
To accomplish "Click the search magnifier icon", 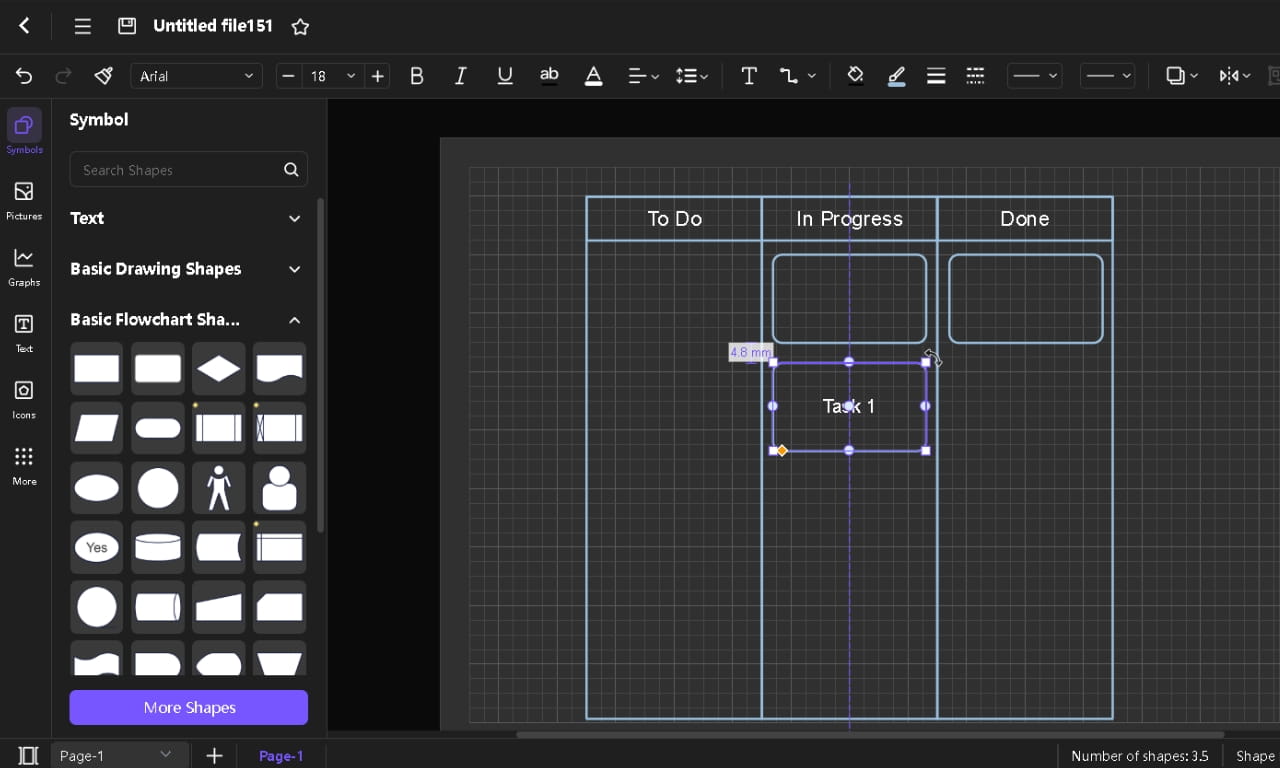I will [x=291, y=170].
